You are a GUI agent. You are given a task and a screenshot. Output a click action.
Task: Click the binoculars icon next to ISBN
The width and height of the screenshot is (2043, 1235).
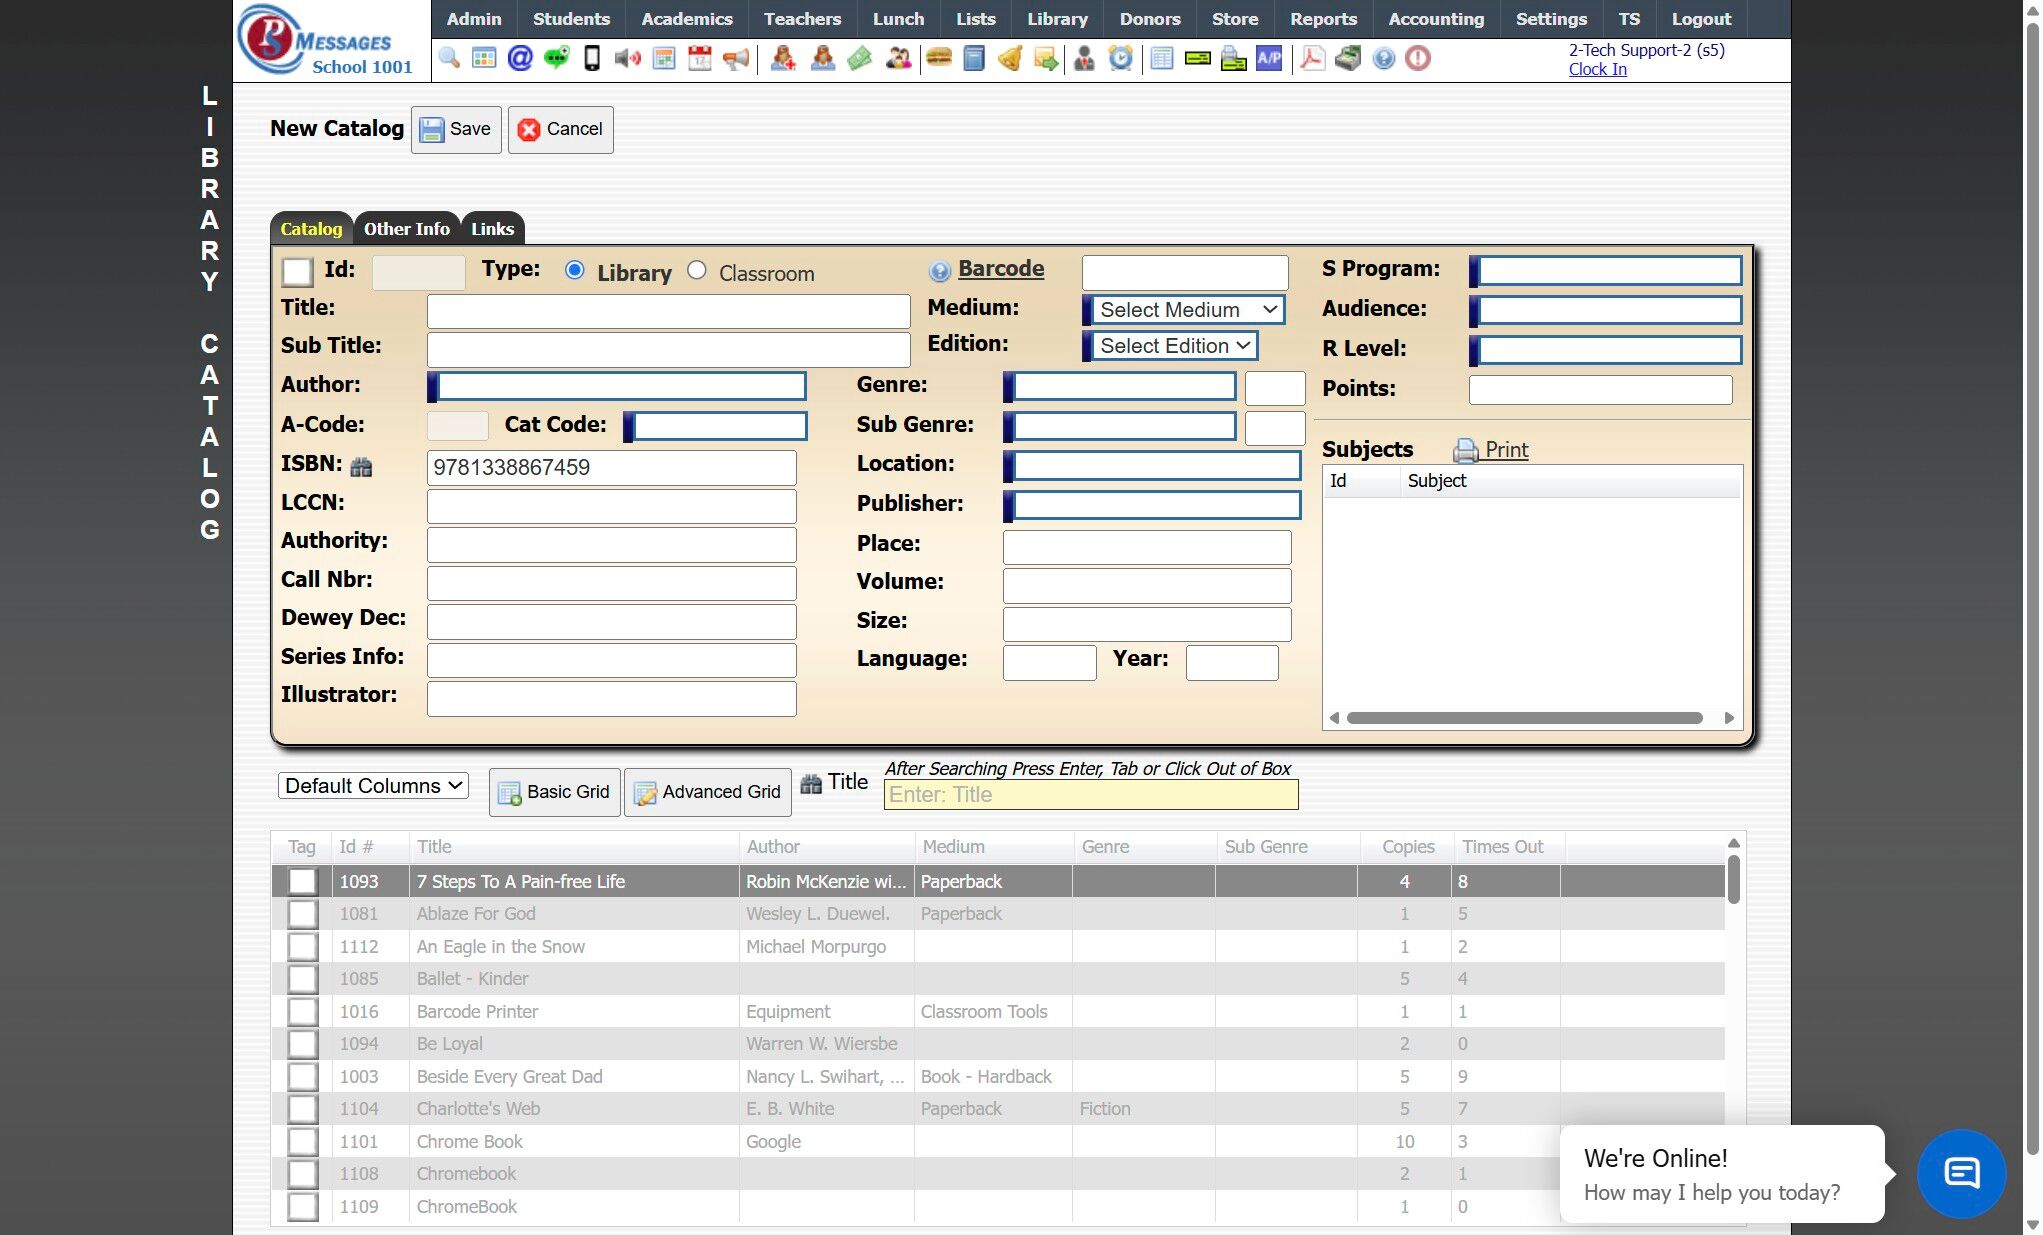point(362,467)
